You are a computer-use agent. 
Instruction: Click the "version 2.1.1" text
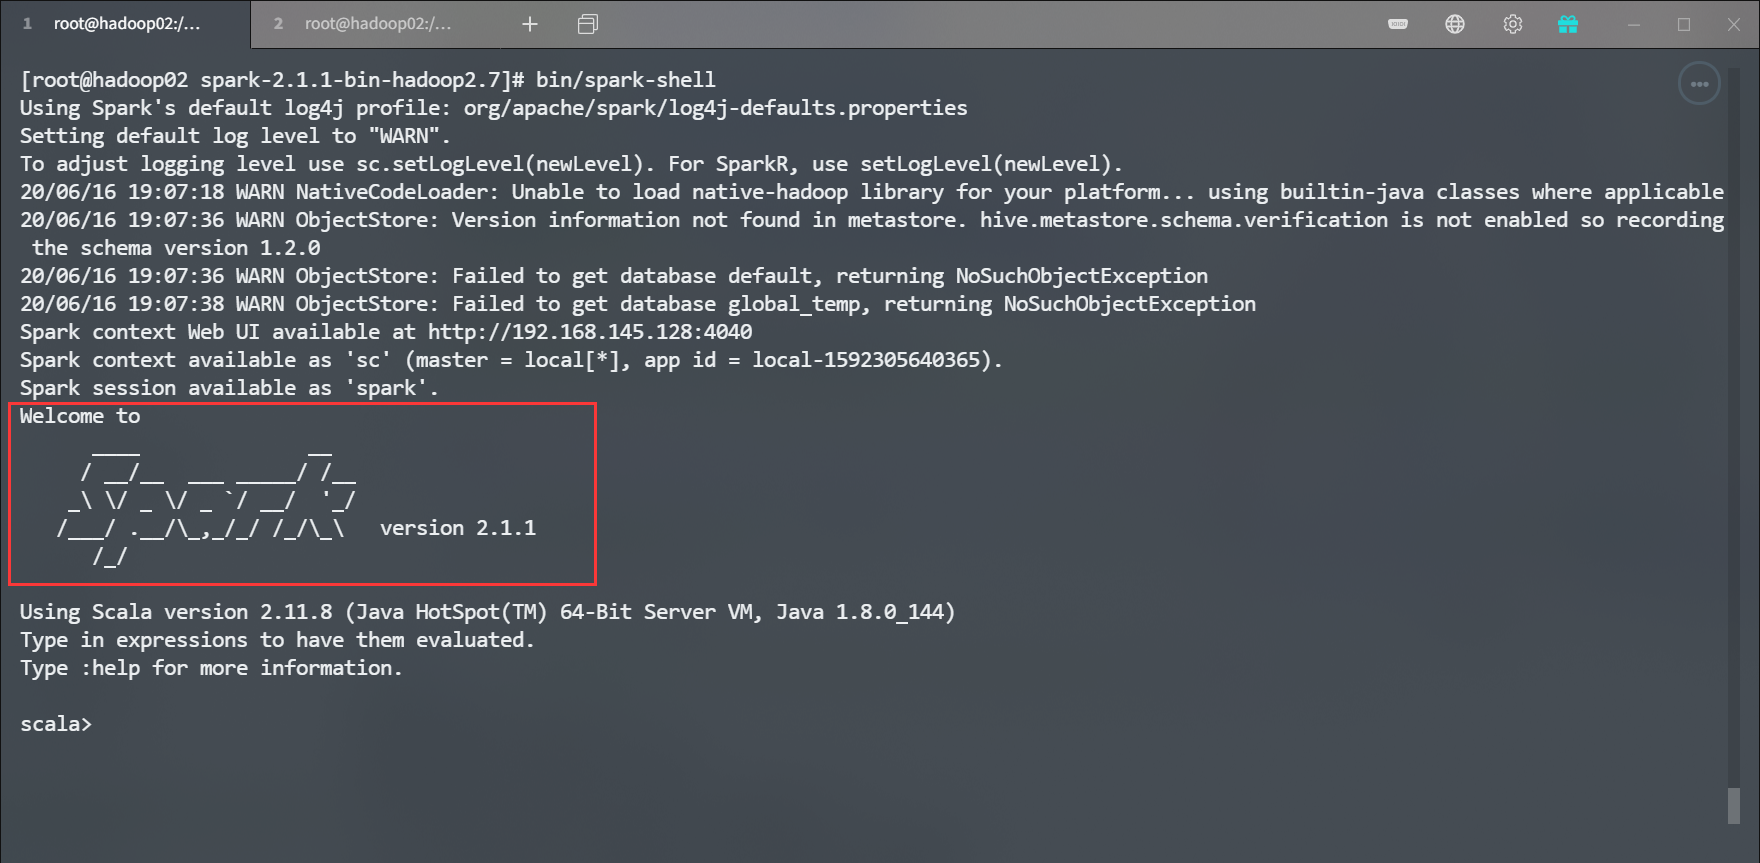point(458,528)
